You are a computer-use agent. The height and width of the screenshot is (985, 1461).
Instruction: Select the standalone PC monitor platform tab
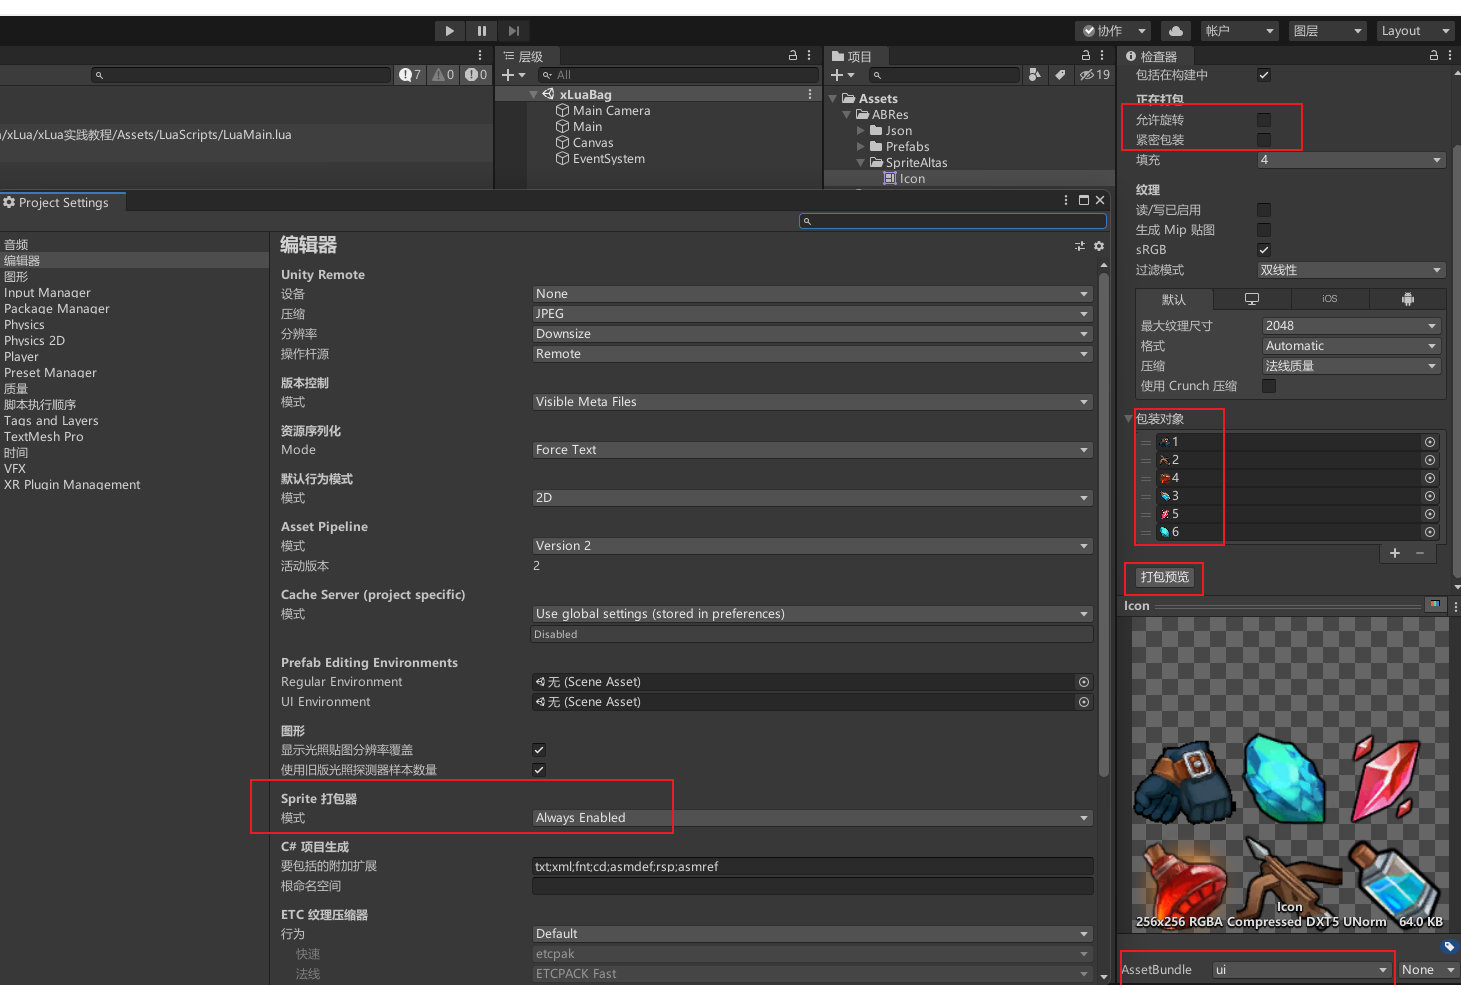click(x=1251, y=299)
